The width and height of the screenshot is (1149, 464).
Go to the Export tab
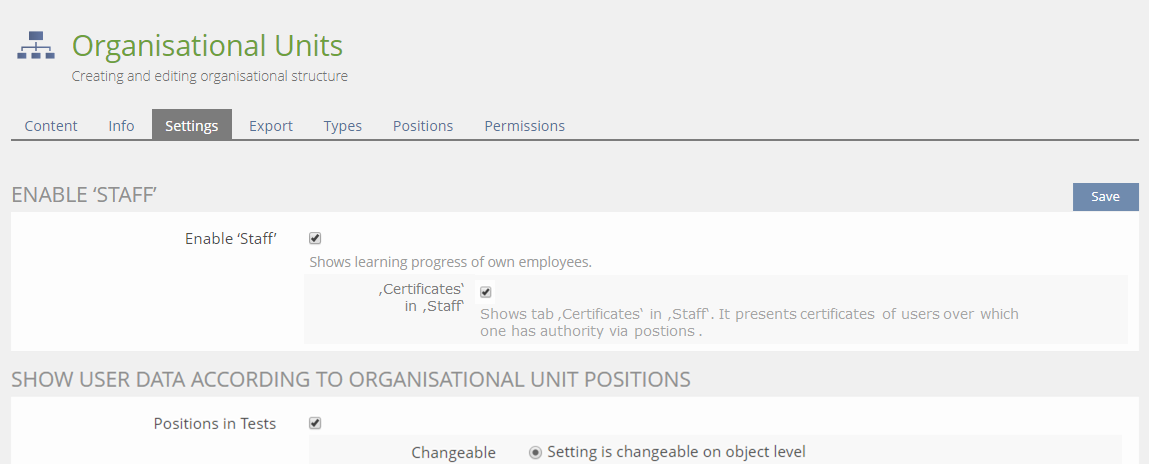click(271, 126)
